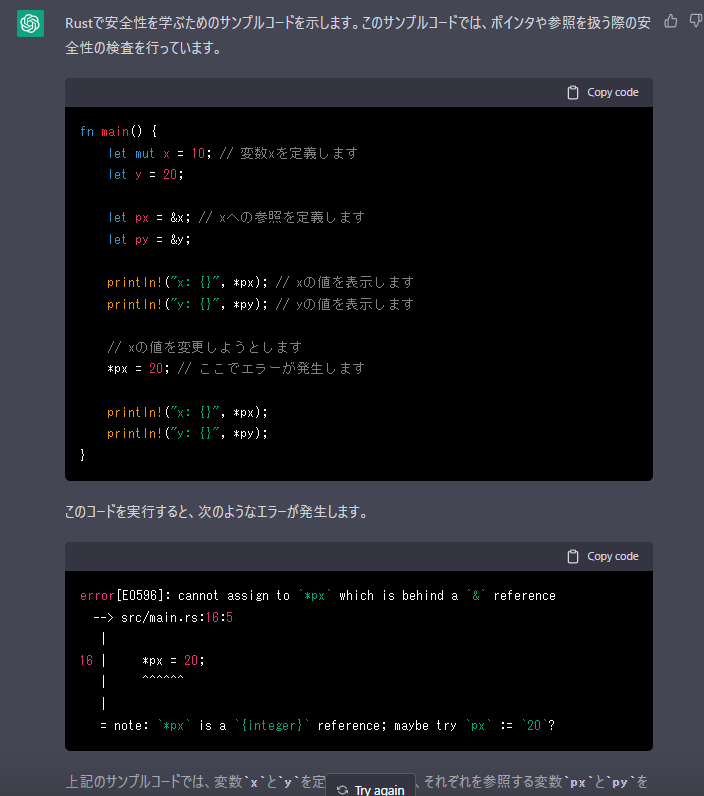Give the response a thumbs up

(x=671, y=21)
